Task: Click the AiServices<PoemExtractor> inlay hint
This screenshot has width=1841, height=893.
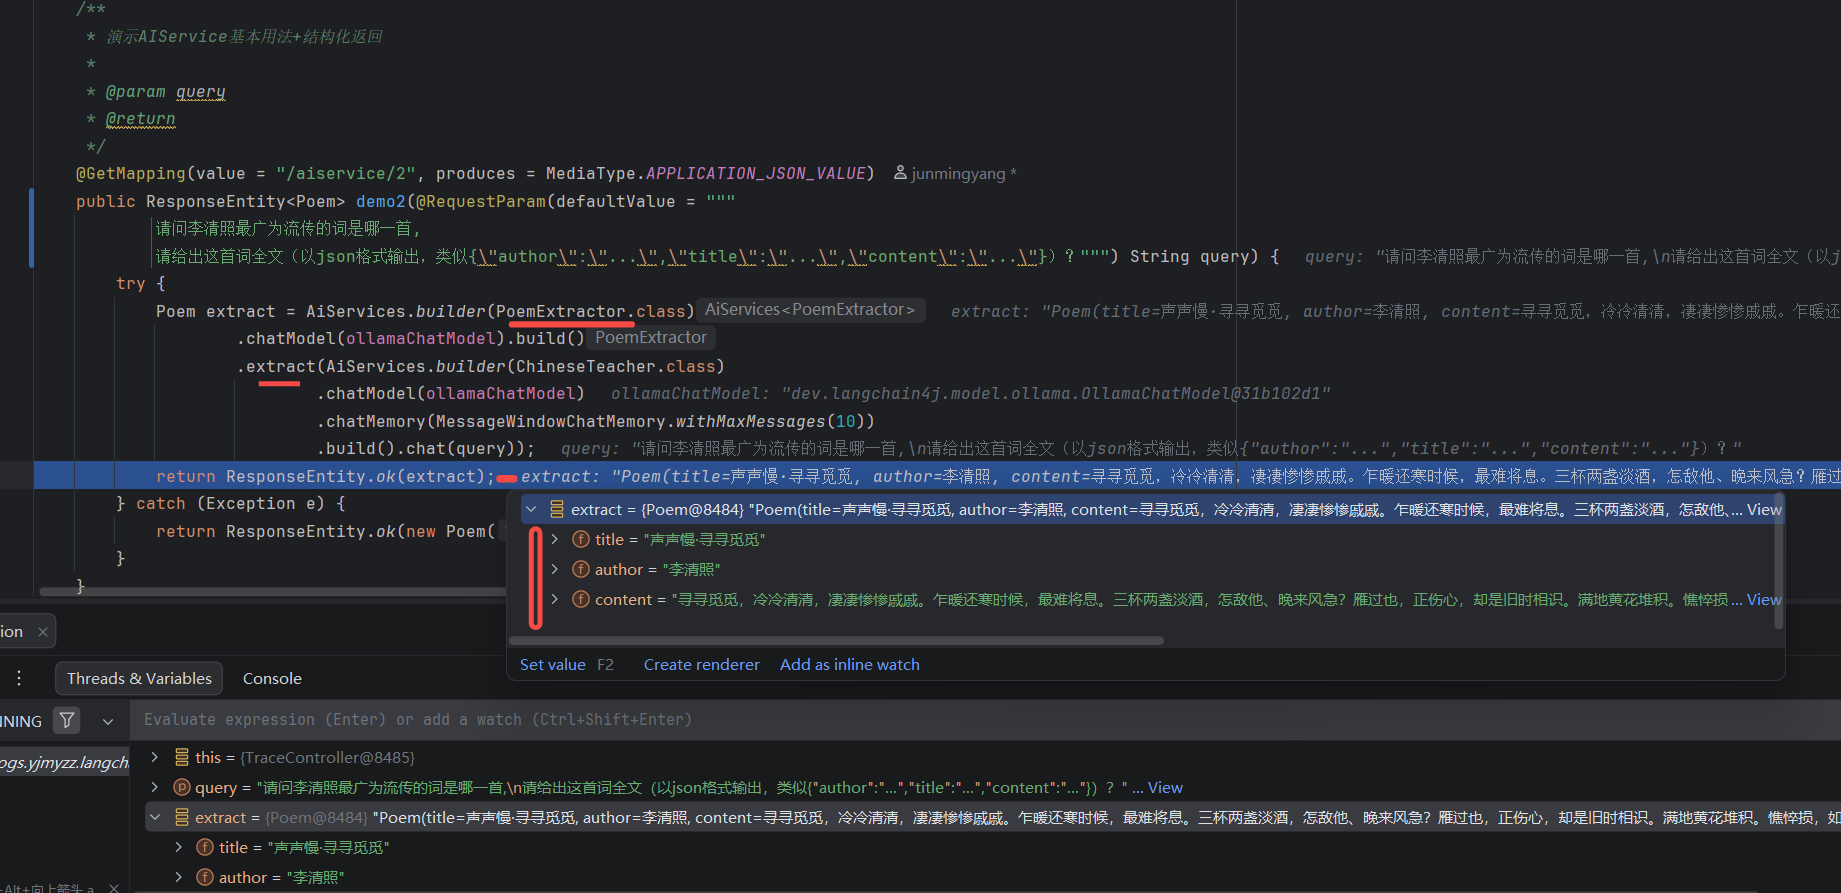Action: point(810,310)
